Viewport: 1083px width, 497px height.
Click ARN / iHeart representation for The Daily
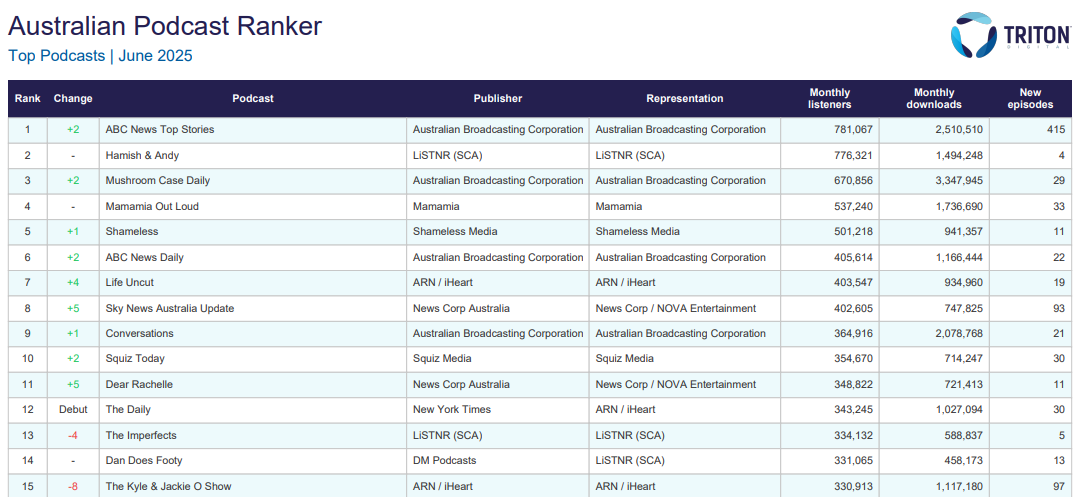(626, 410)
